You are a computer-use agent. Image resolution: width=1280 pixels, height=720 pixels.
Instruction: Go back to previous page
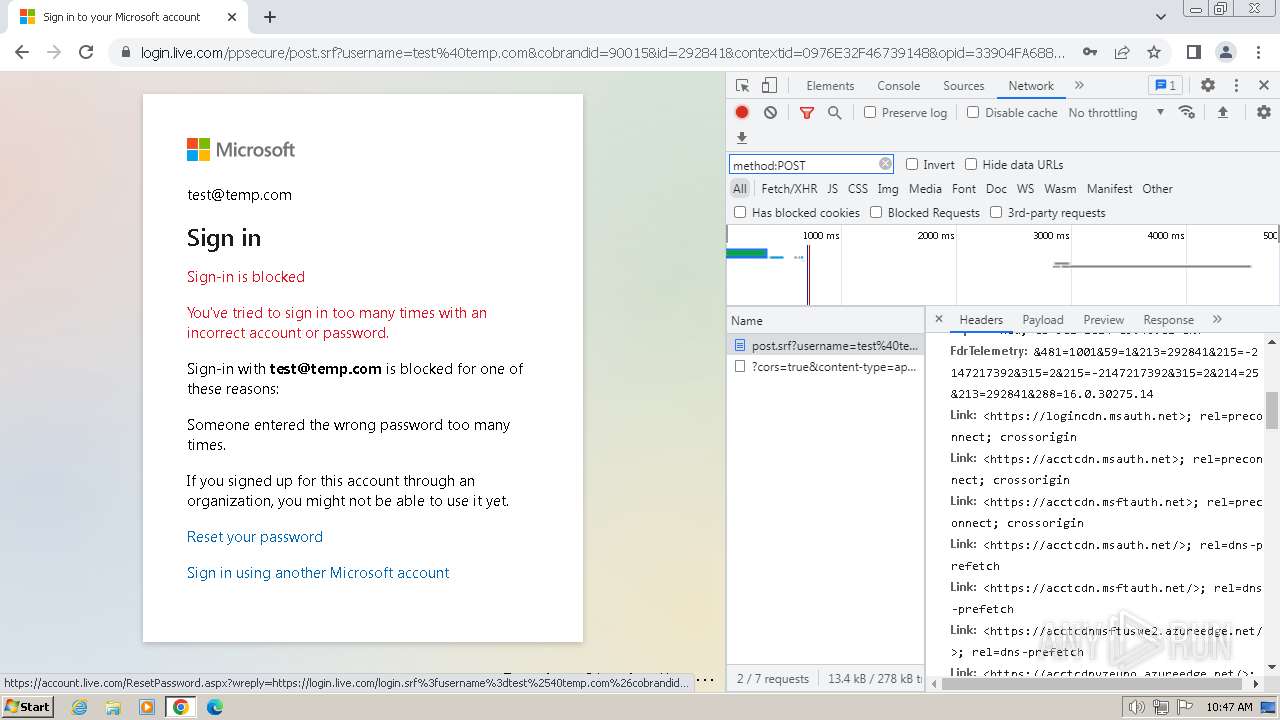point(22,52)
